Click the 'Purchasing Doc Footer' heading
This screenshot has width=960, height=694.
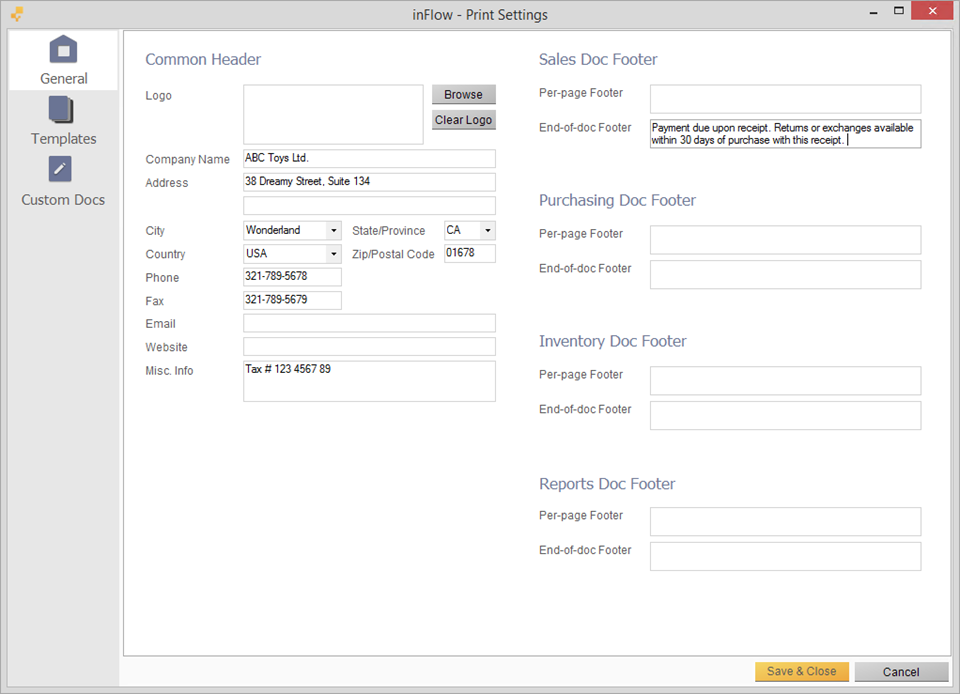(617, 200)
